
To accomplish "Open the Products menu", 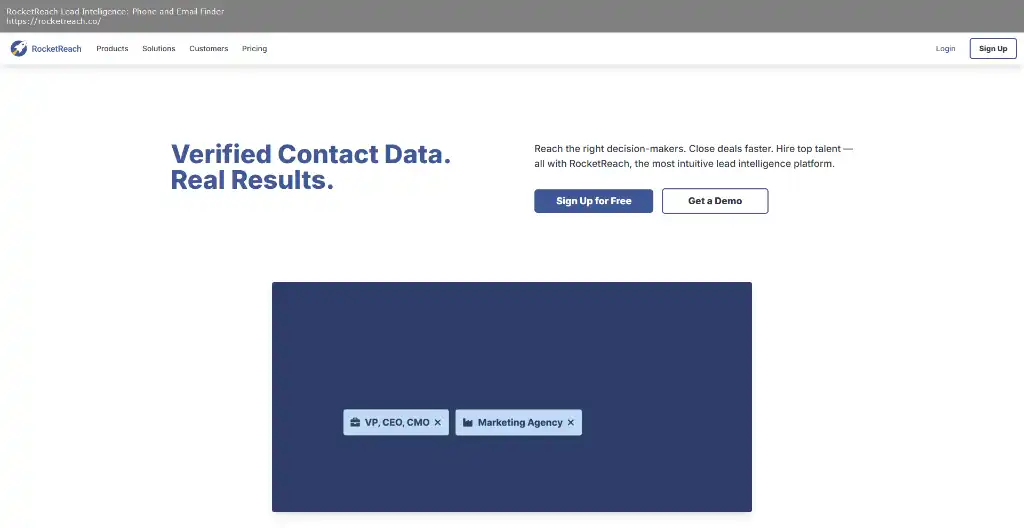I will pyautogui.click(x=112, y=48).
